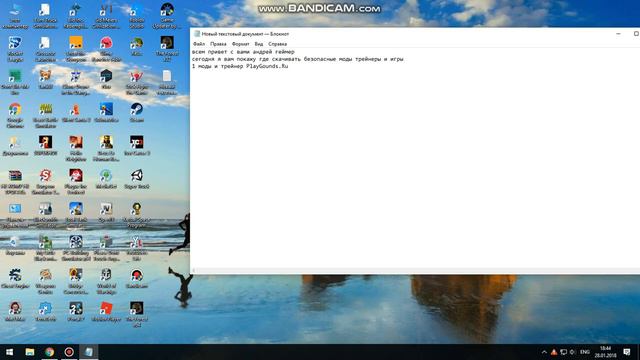
Task: Open the Вид menu in Notepad
Action: tap(259, 44)
